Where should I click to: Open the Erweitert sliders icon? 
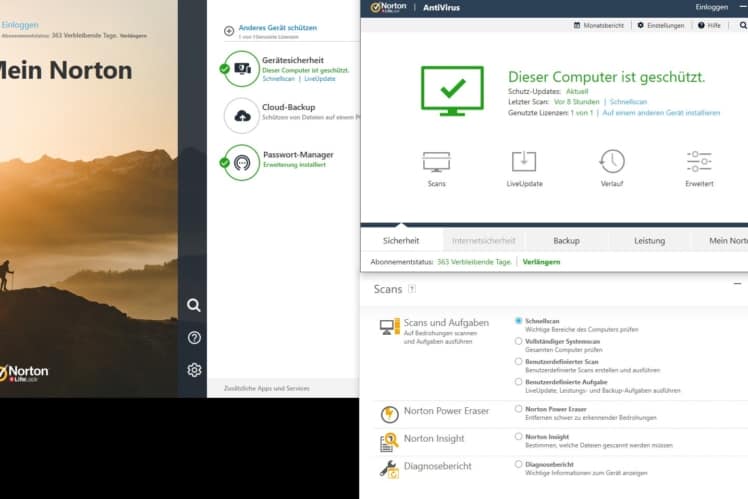[699, 161]
